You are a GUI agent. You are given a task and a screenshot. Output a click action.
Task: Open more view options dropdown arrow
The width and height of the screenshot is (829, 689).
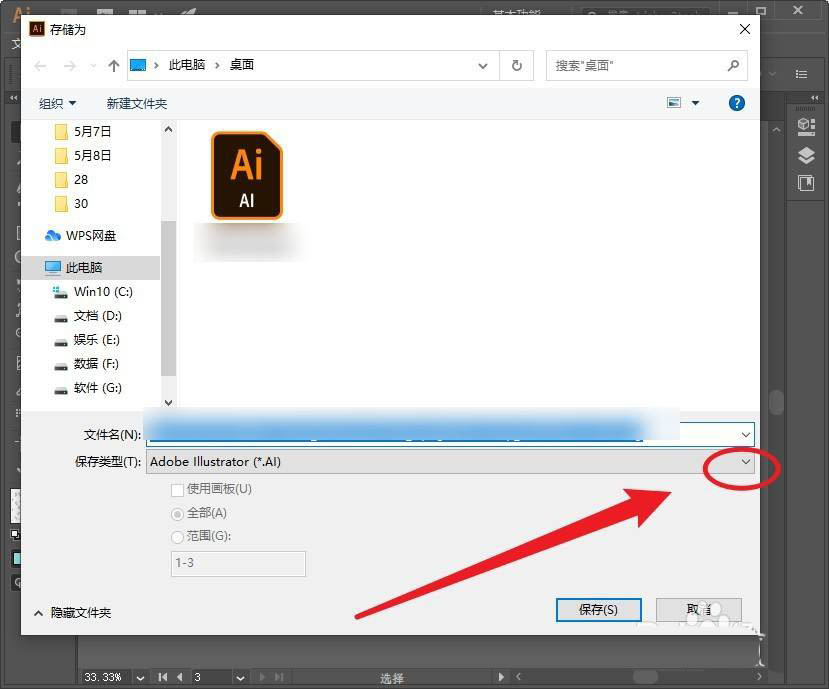click(x=696, y=103)
